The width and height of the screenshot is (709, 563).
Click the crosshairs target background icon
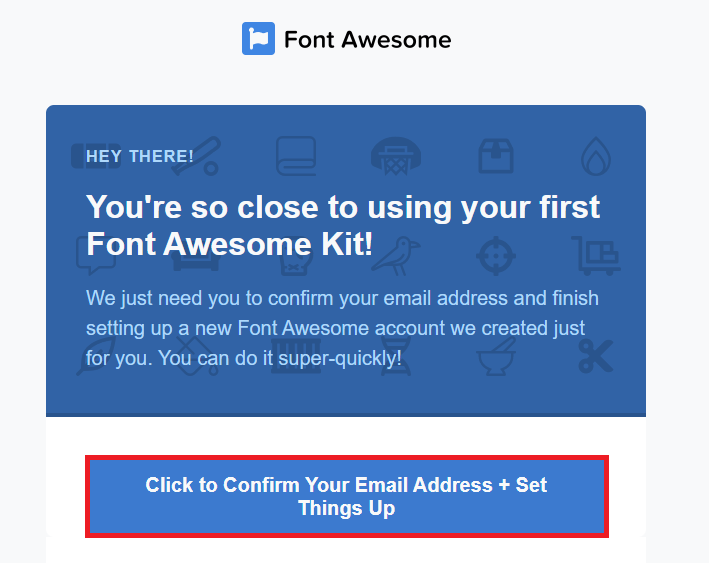(496, 255)
